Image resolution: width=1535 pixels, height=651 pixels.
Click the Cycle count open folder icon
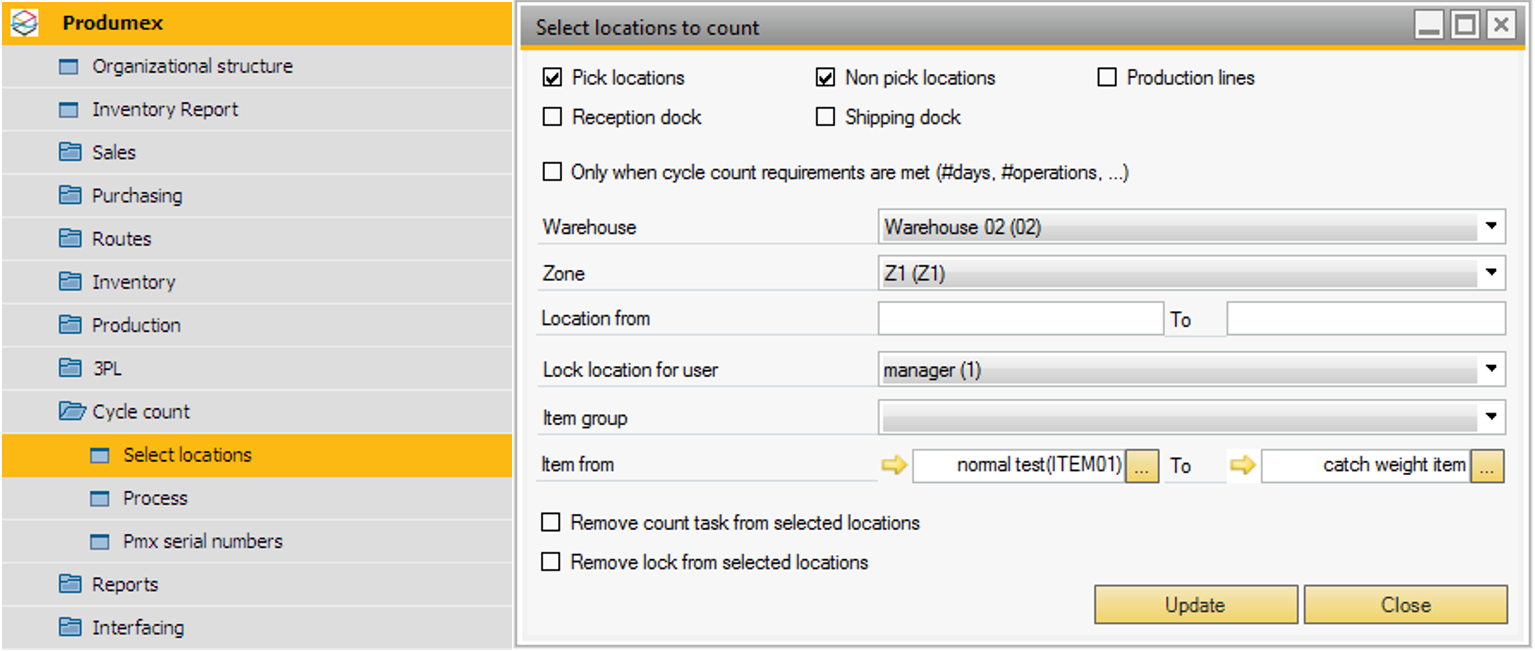click(x=71, y=412)
